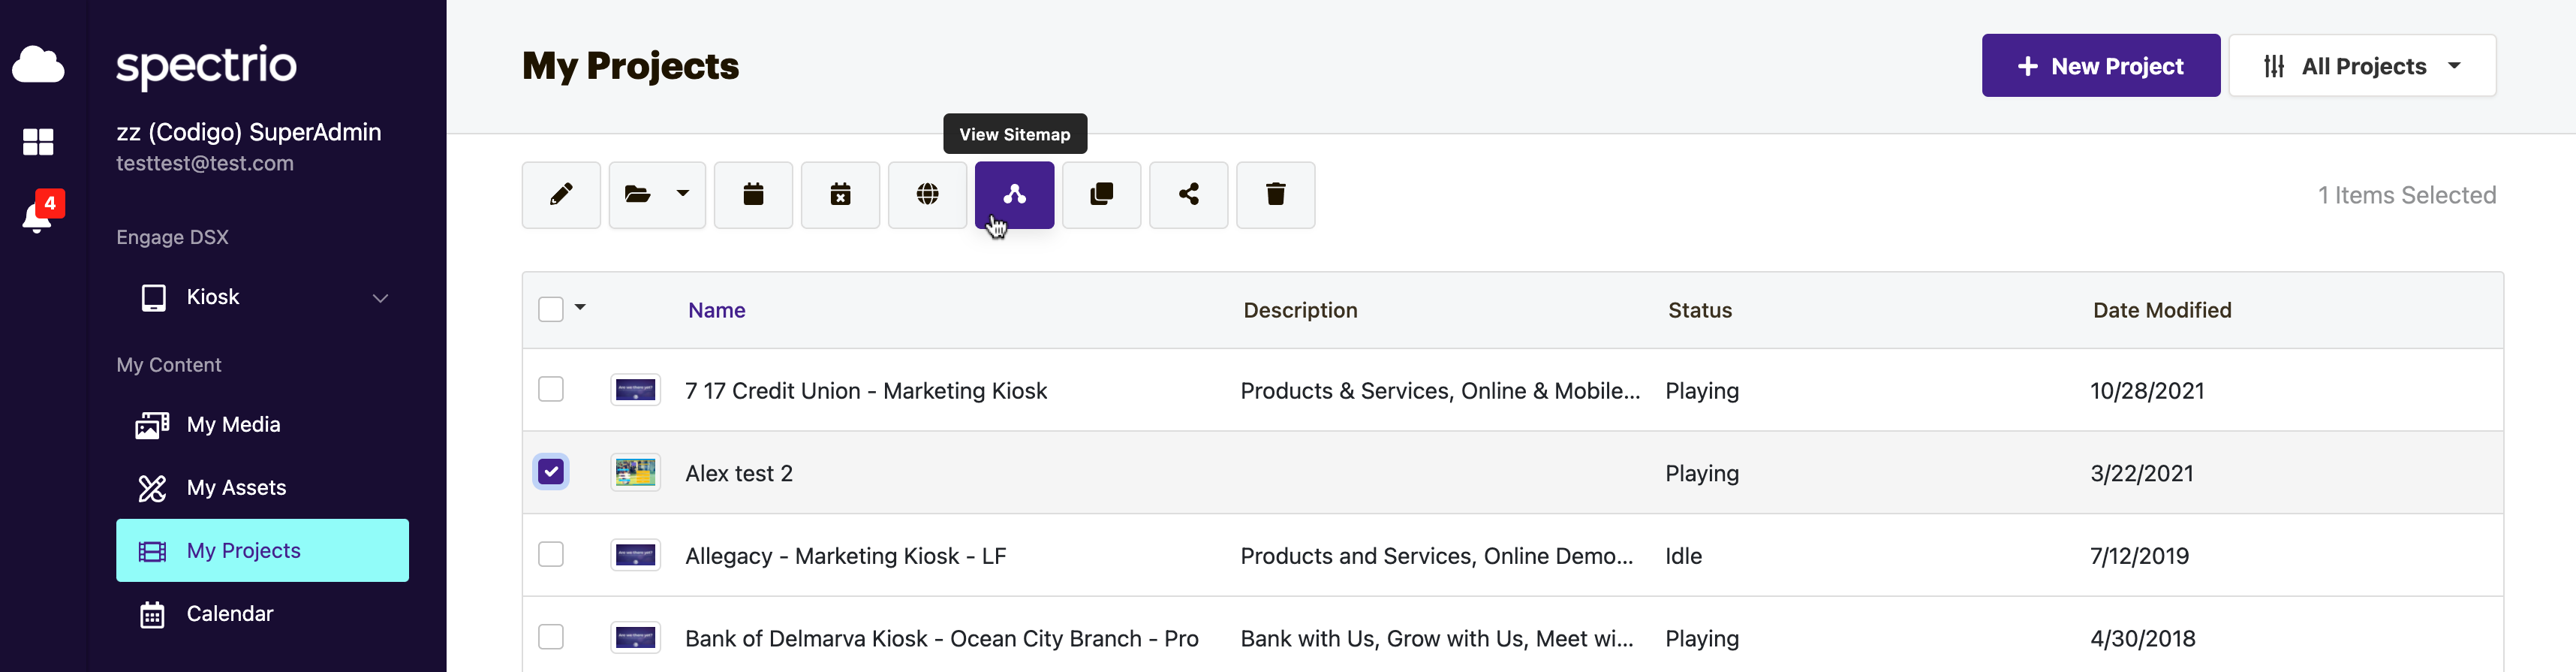Open Allegacy Marketing Kiosk thumbnail

point(635,555)
